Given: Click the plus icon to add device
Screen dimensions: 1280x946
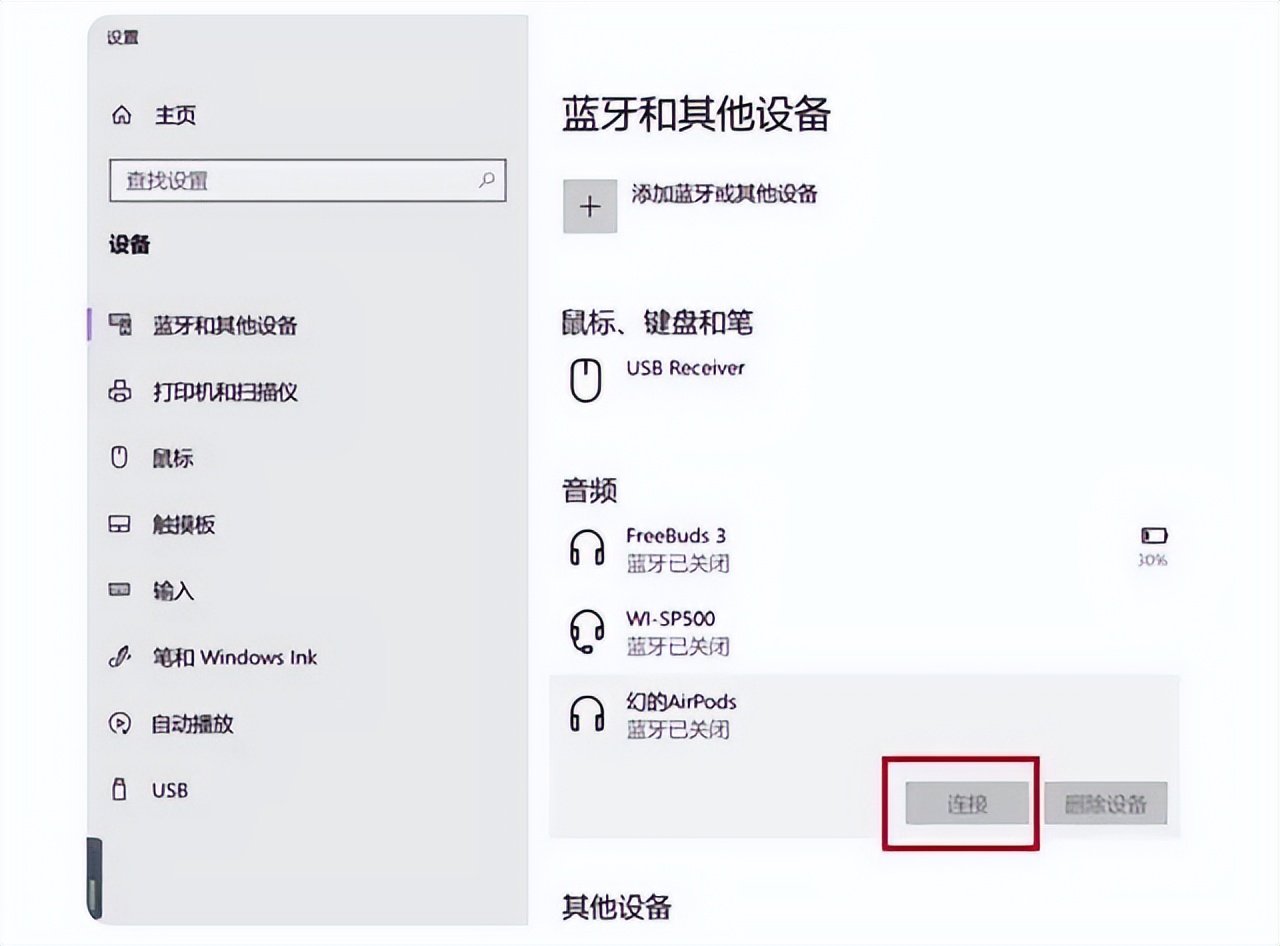Looking at the screenshot, I should point(590,206).
